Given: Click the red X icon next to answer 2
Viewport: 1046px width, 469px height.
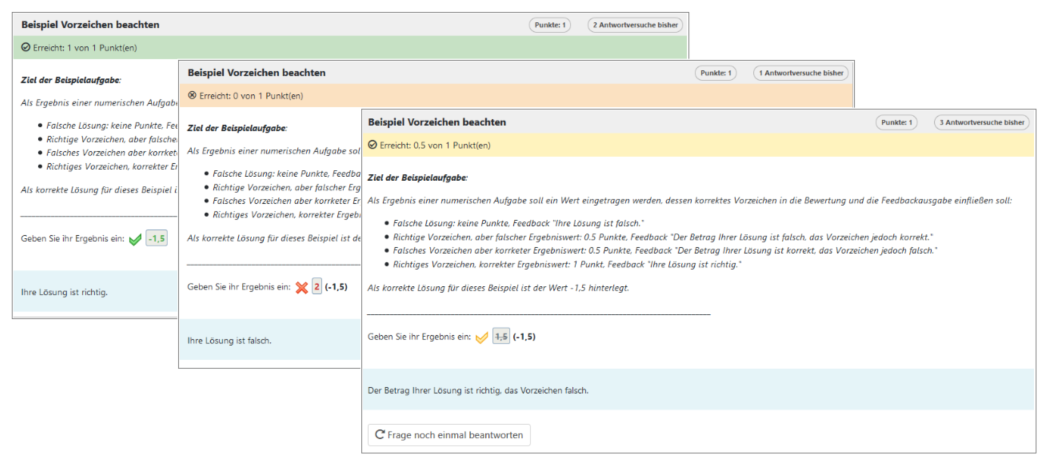Looking at the screenshot, I should (x=300, y=287).
